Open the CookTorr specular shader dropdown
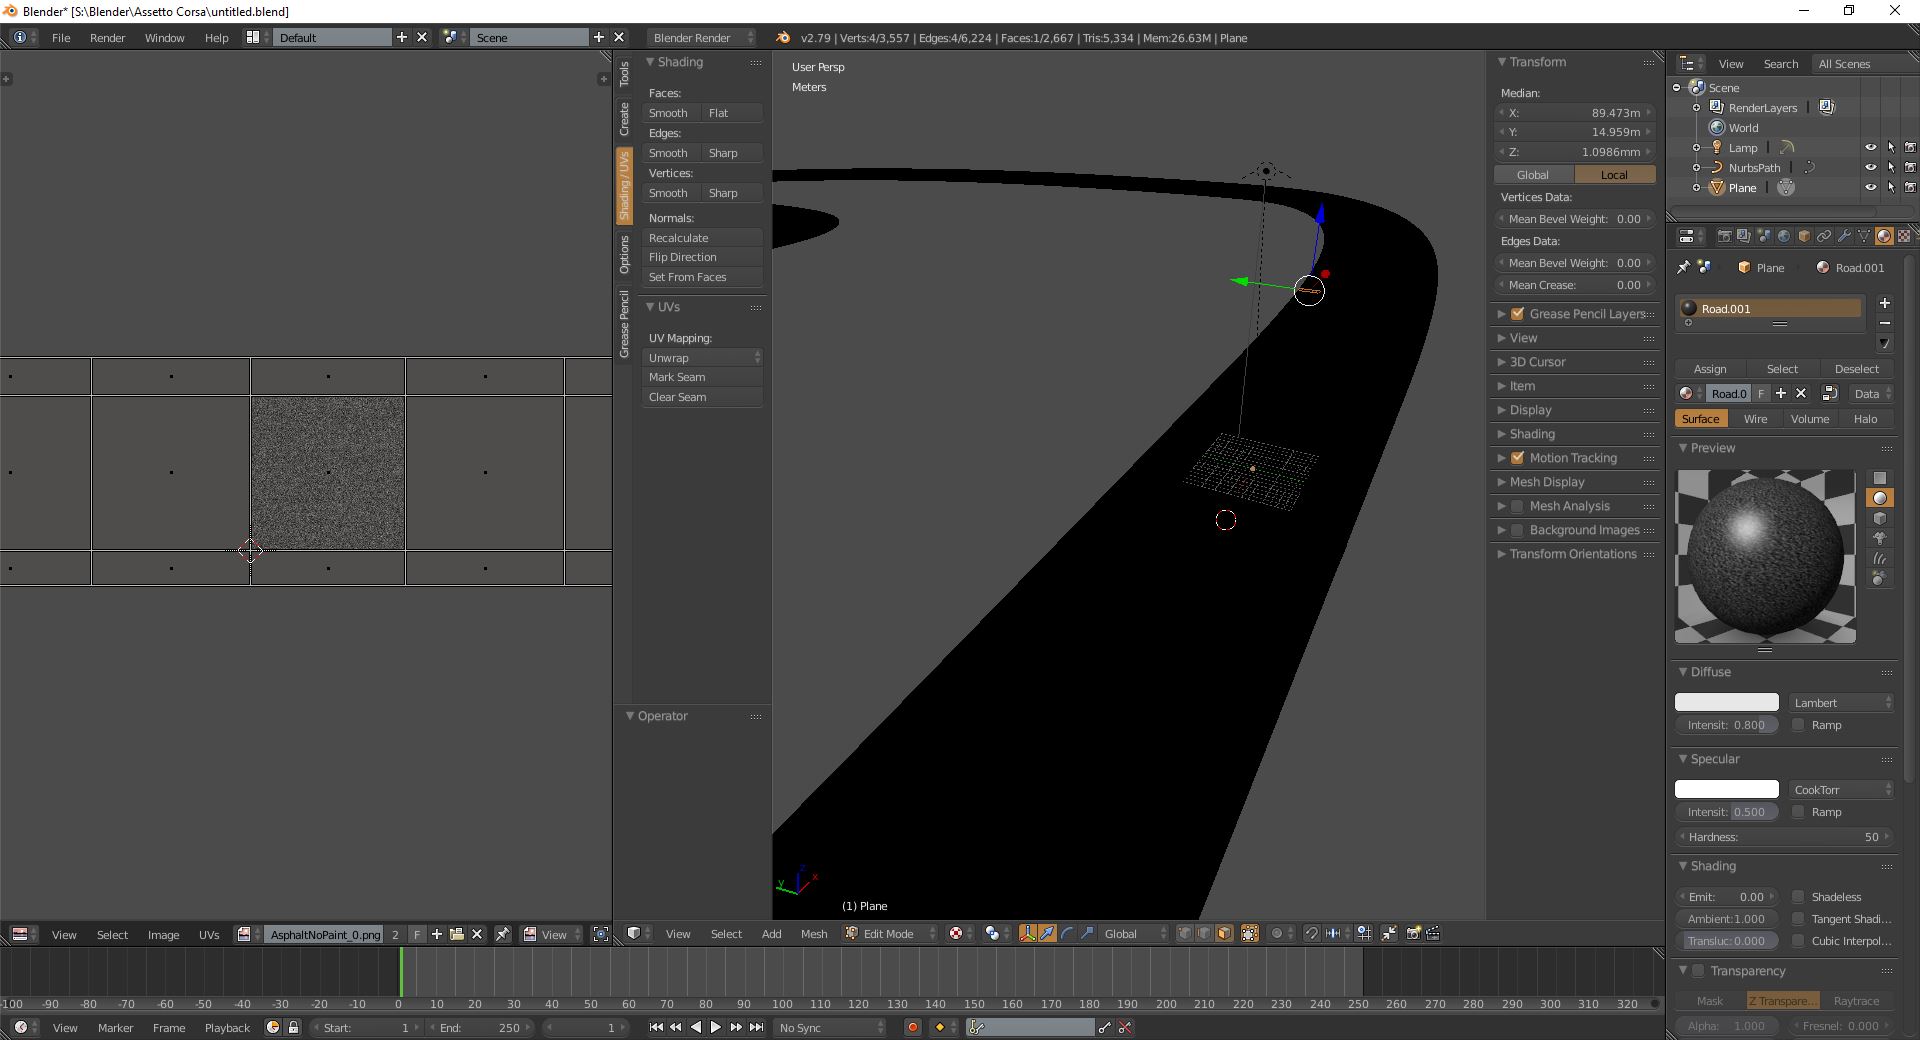This screenshot has height=1040, width=1920. point(1841,789)
